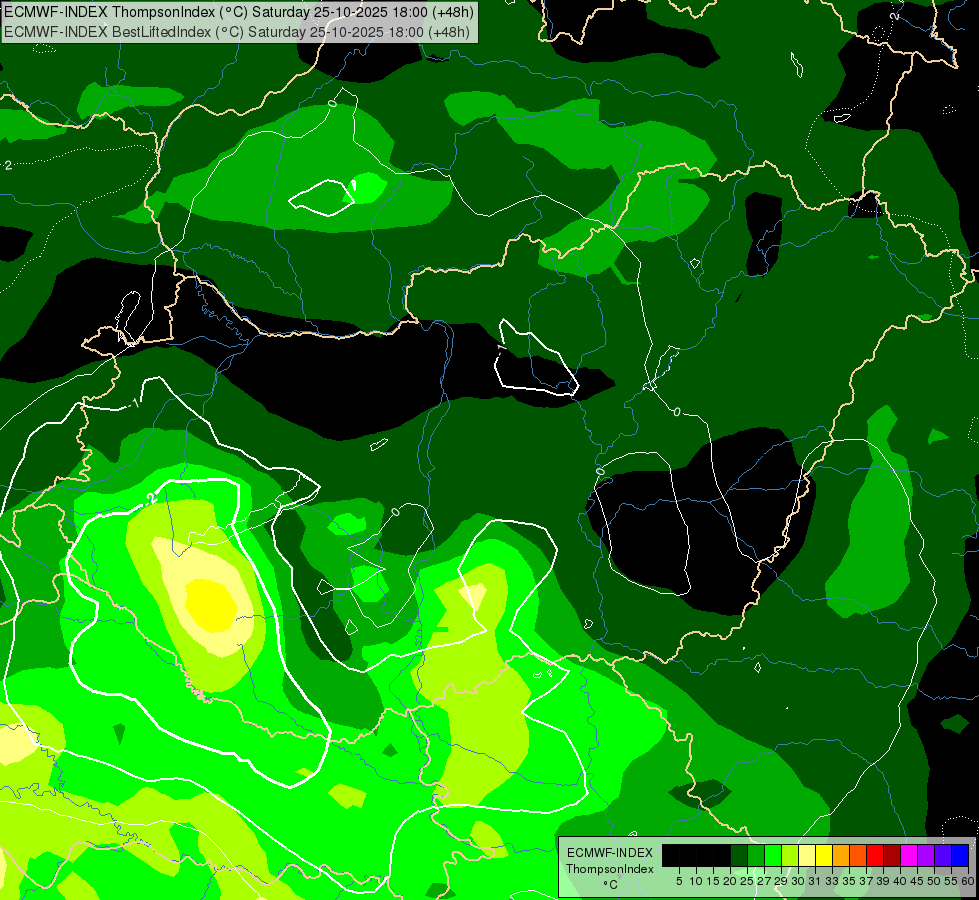Screen dimensions: 979x900
Task: Click the legend ThompsonIndex label
Action: (610, 869)
